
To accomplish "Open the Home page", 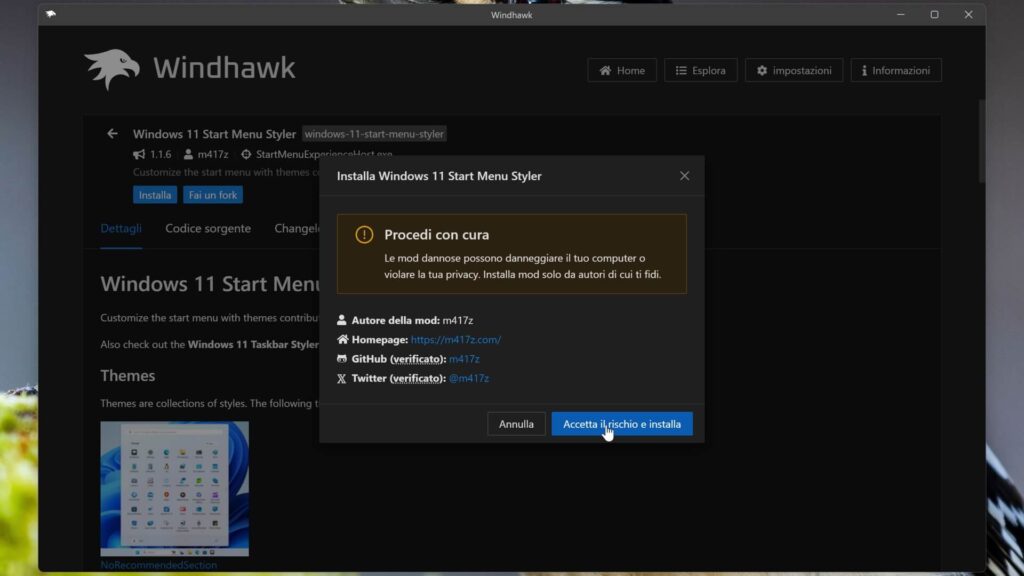I will point(622,70).
